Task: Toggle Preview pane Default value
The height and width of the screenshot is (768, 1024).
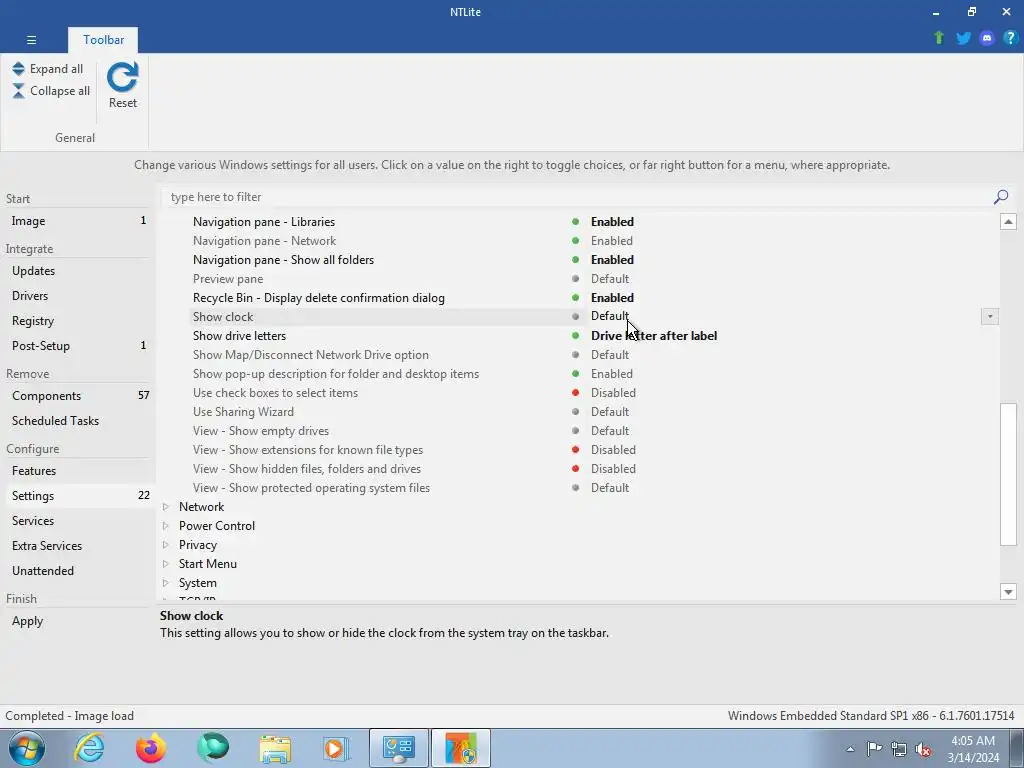Action: pyautogui.click(x=610, y=279)
